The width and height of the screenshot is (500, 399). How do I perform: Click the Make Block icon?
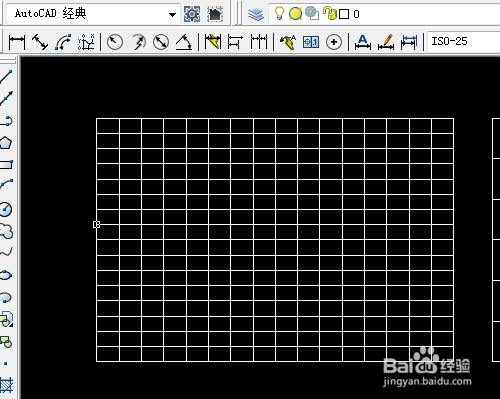click(x=6, y=341)
